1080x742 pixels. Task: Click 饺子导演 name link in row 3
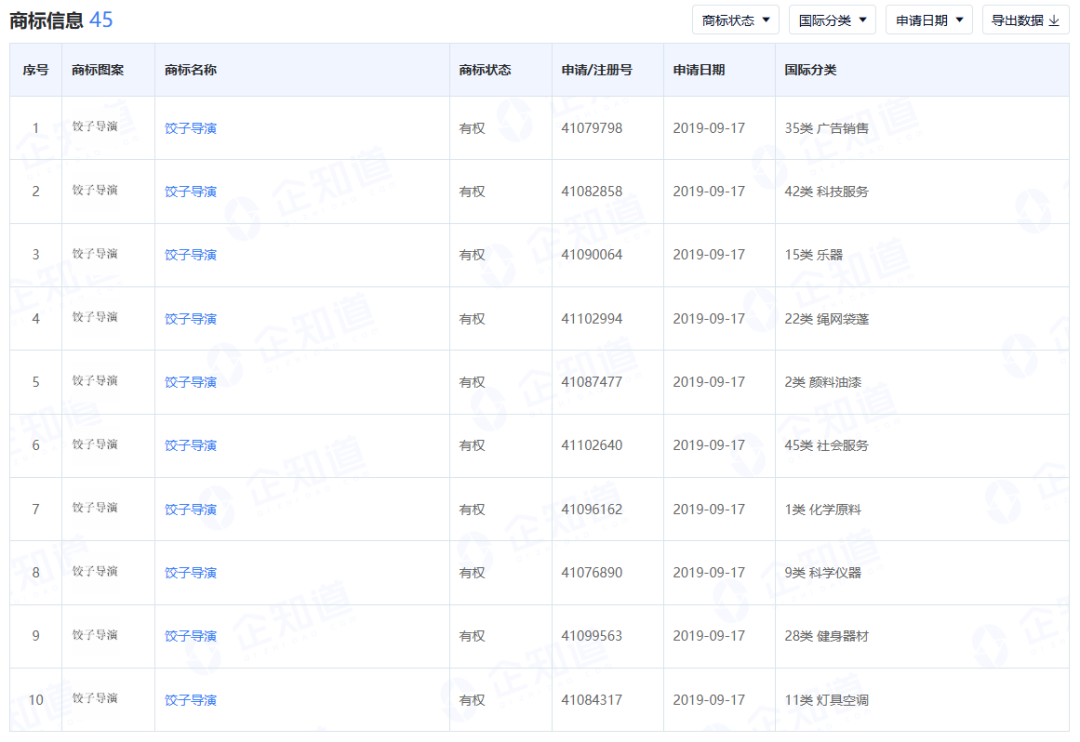pyautogui.click(x=191, y=255)
